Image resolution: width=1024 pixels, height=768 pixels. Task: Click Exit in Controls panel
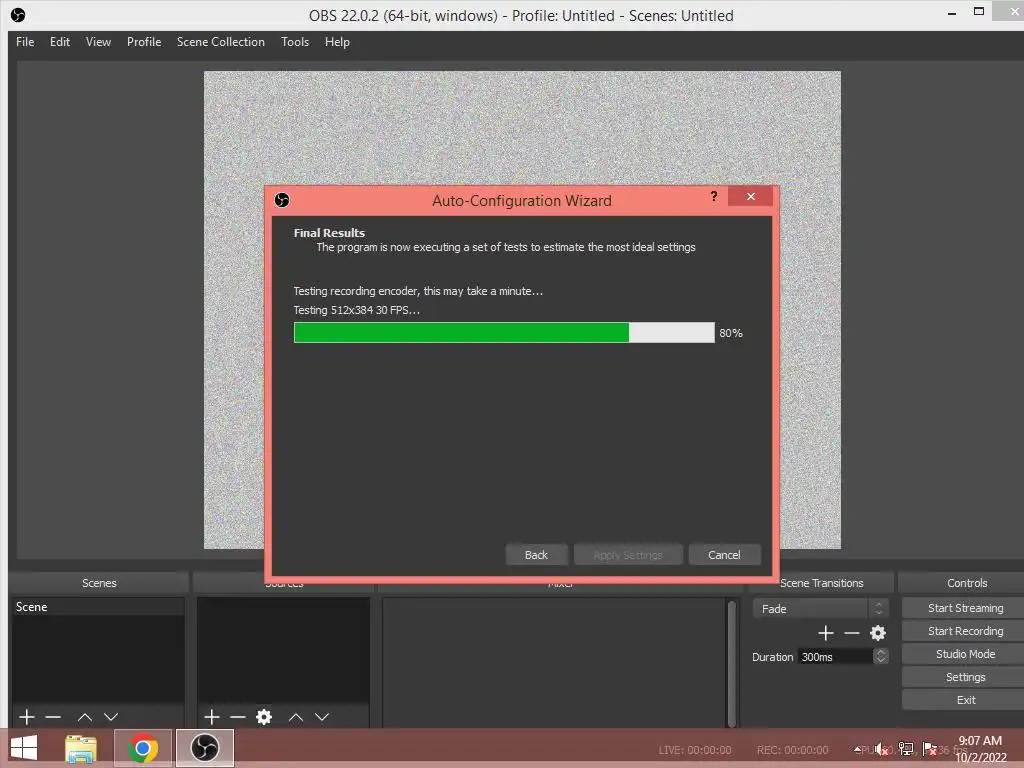[965, 700]
